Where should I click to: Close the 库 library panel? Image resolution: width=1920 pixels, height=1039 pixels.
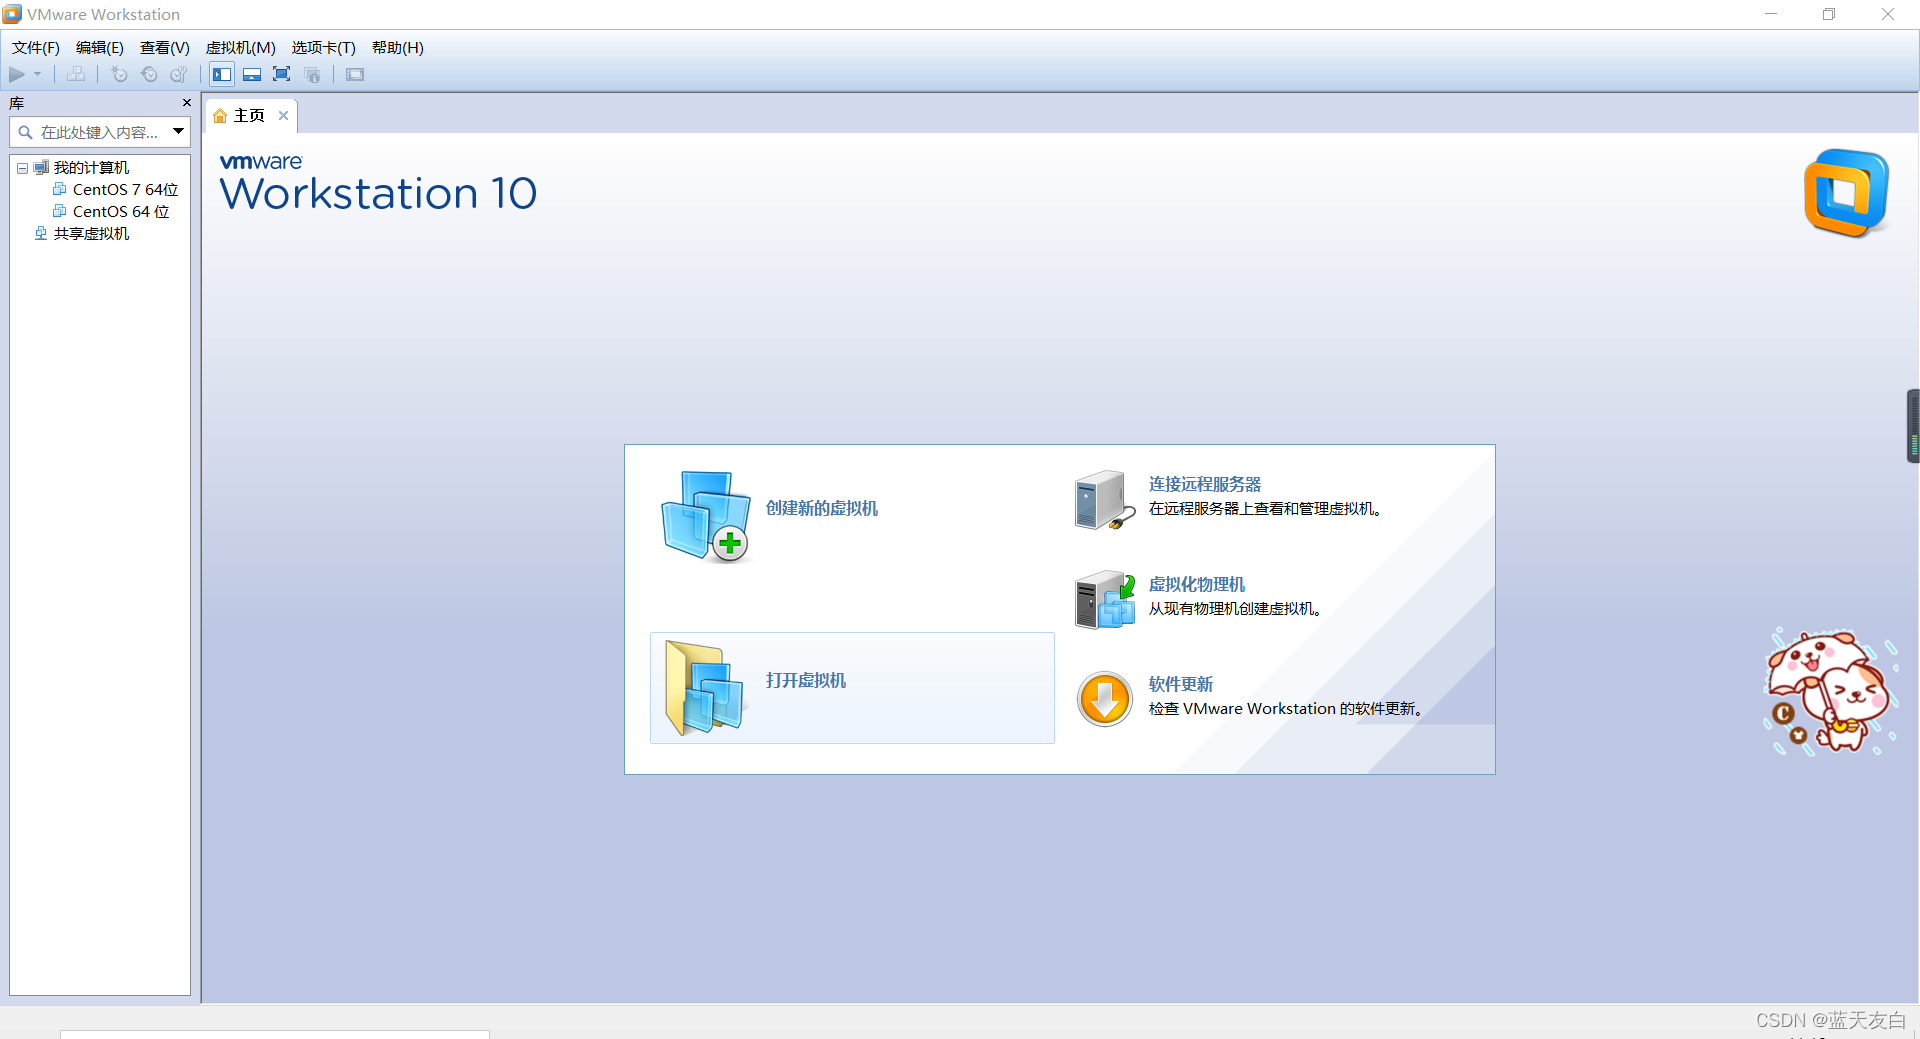click(186, 103)
